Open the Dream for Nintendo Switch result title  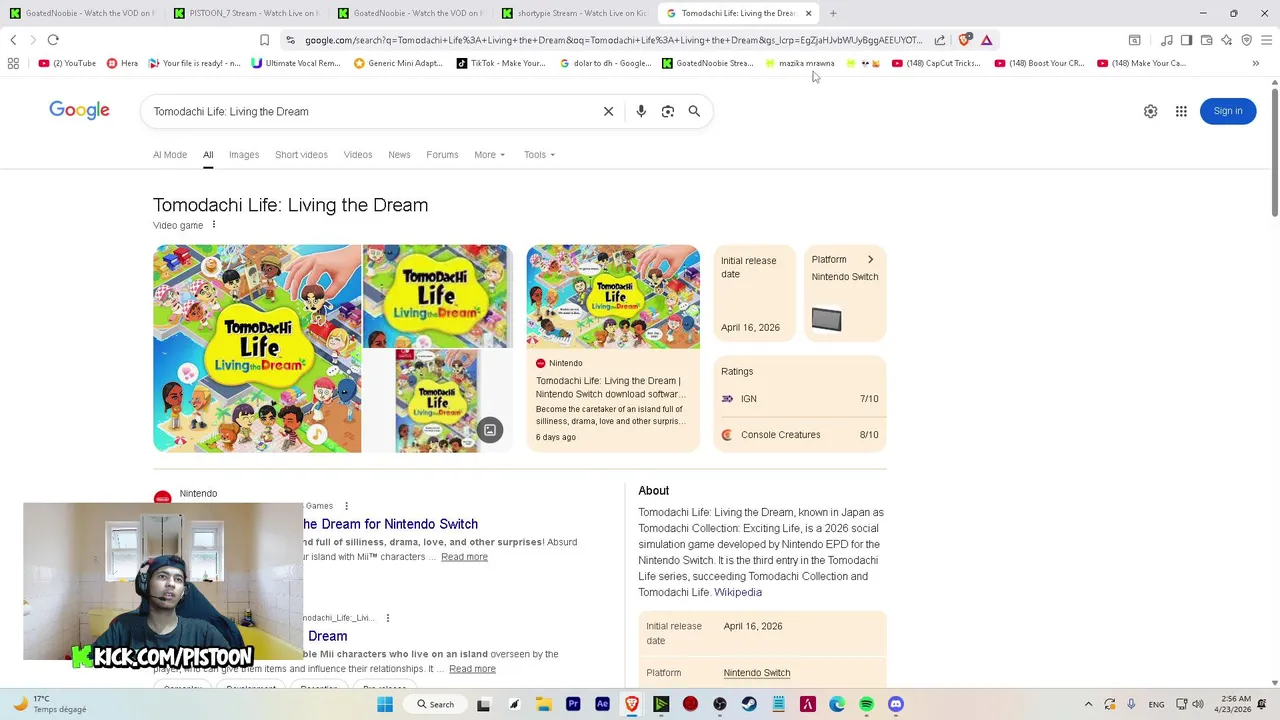pos(390,524)
